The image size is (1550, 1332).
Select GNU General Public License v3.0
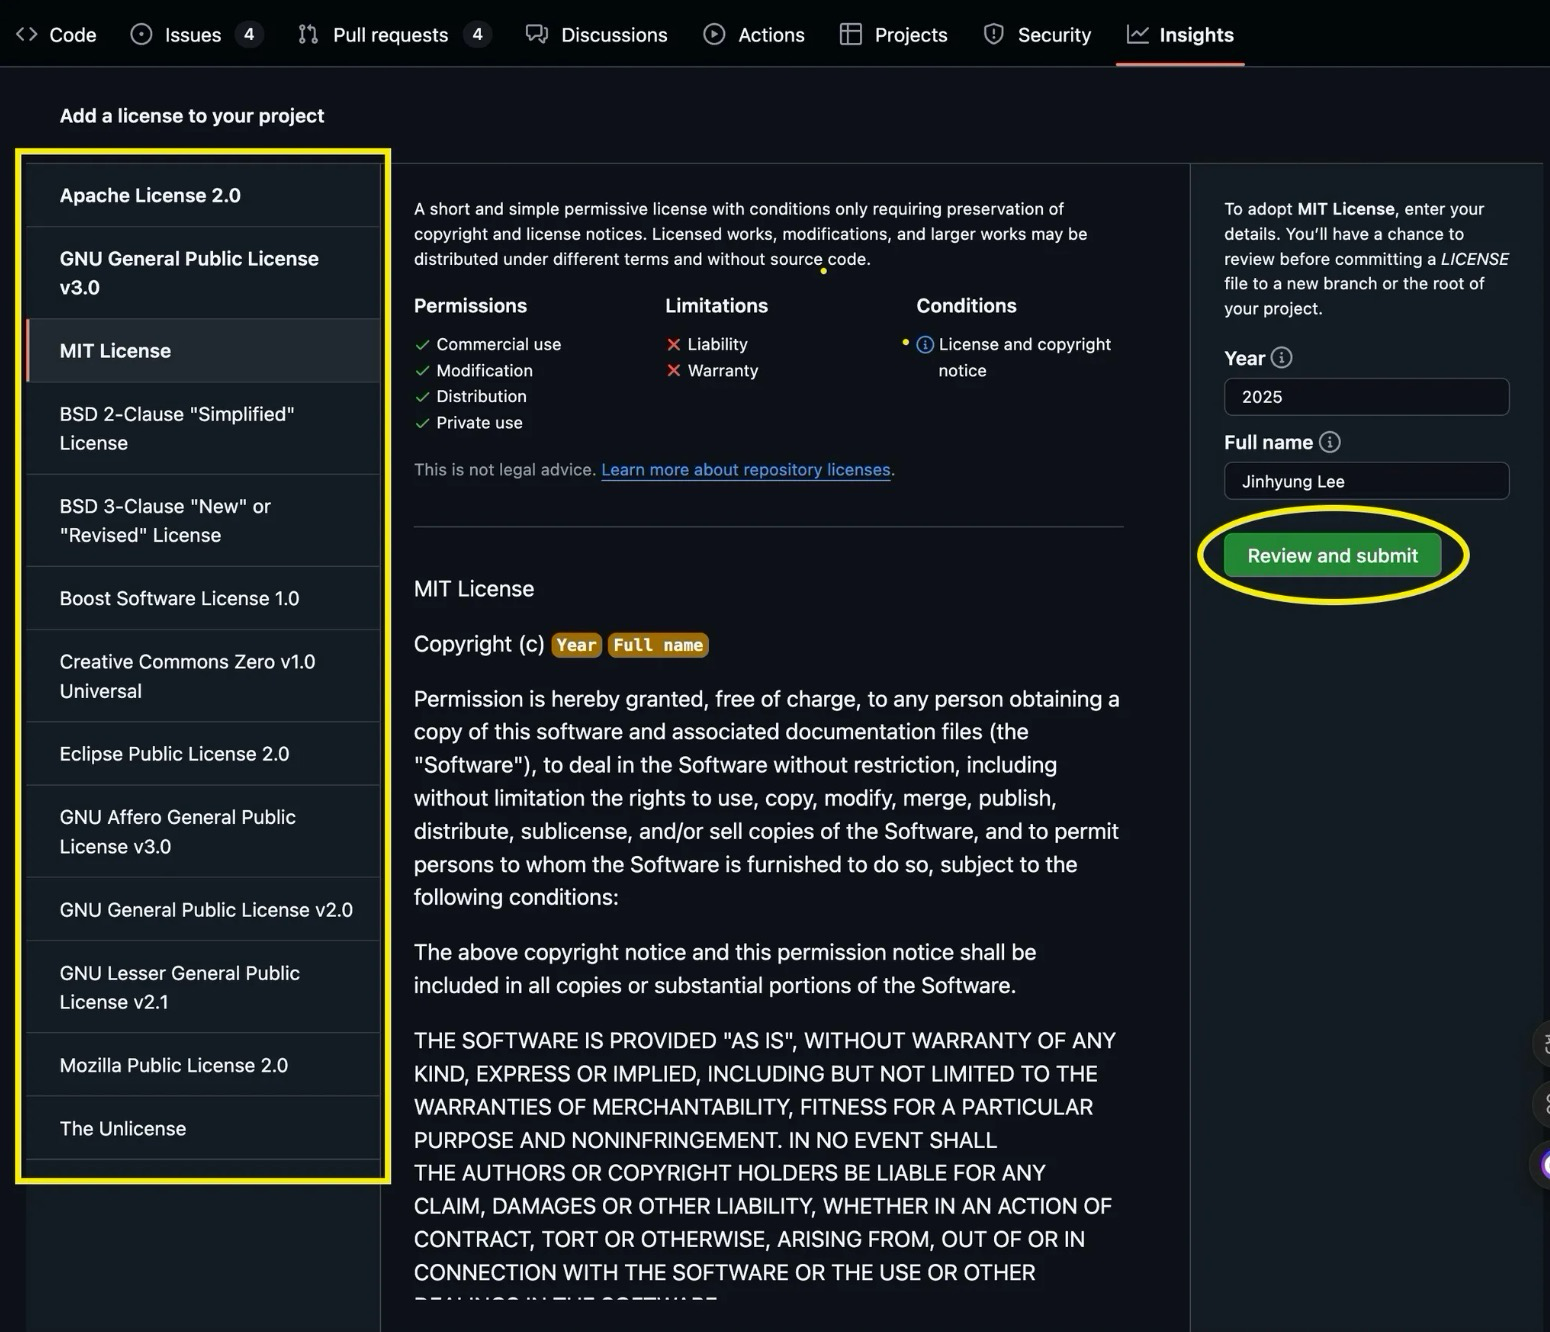click(203, 273)
